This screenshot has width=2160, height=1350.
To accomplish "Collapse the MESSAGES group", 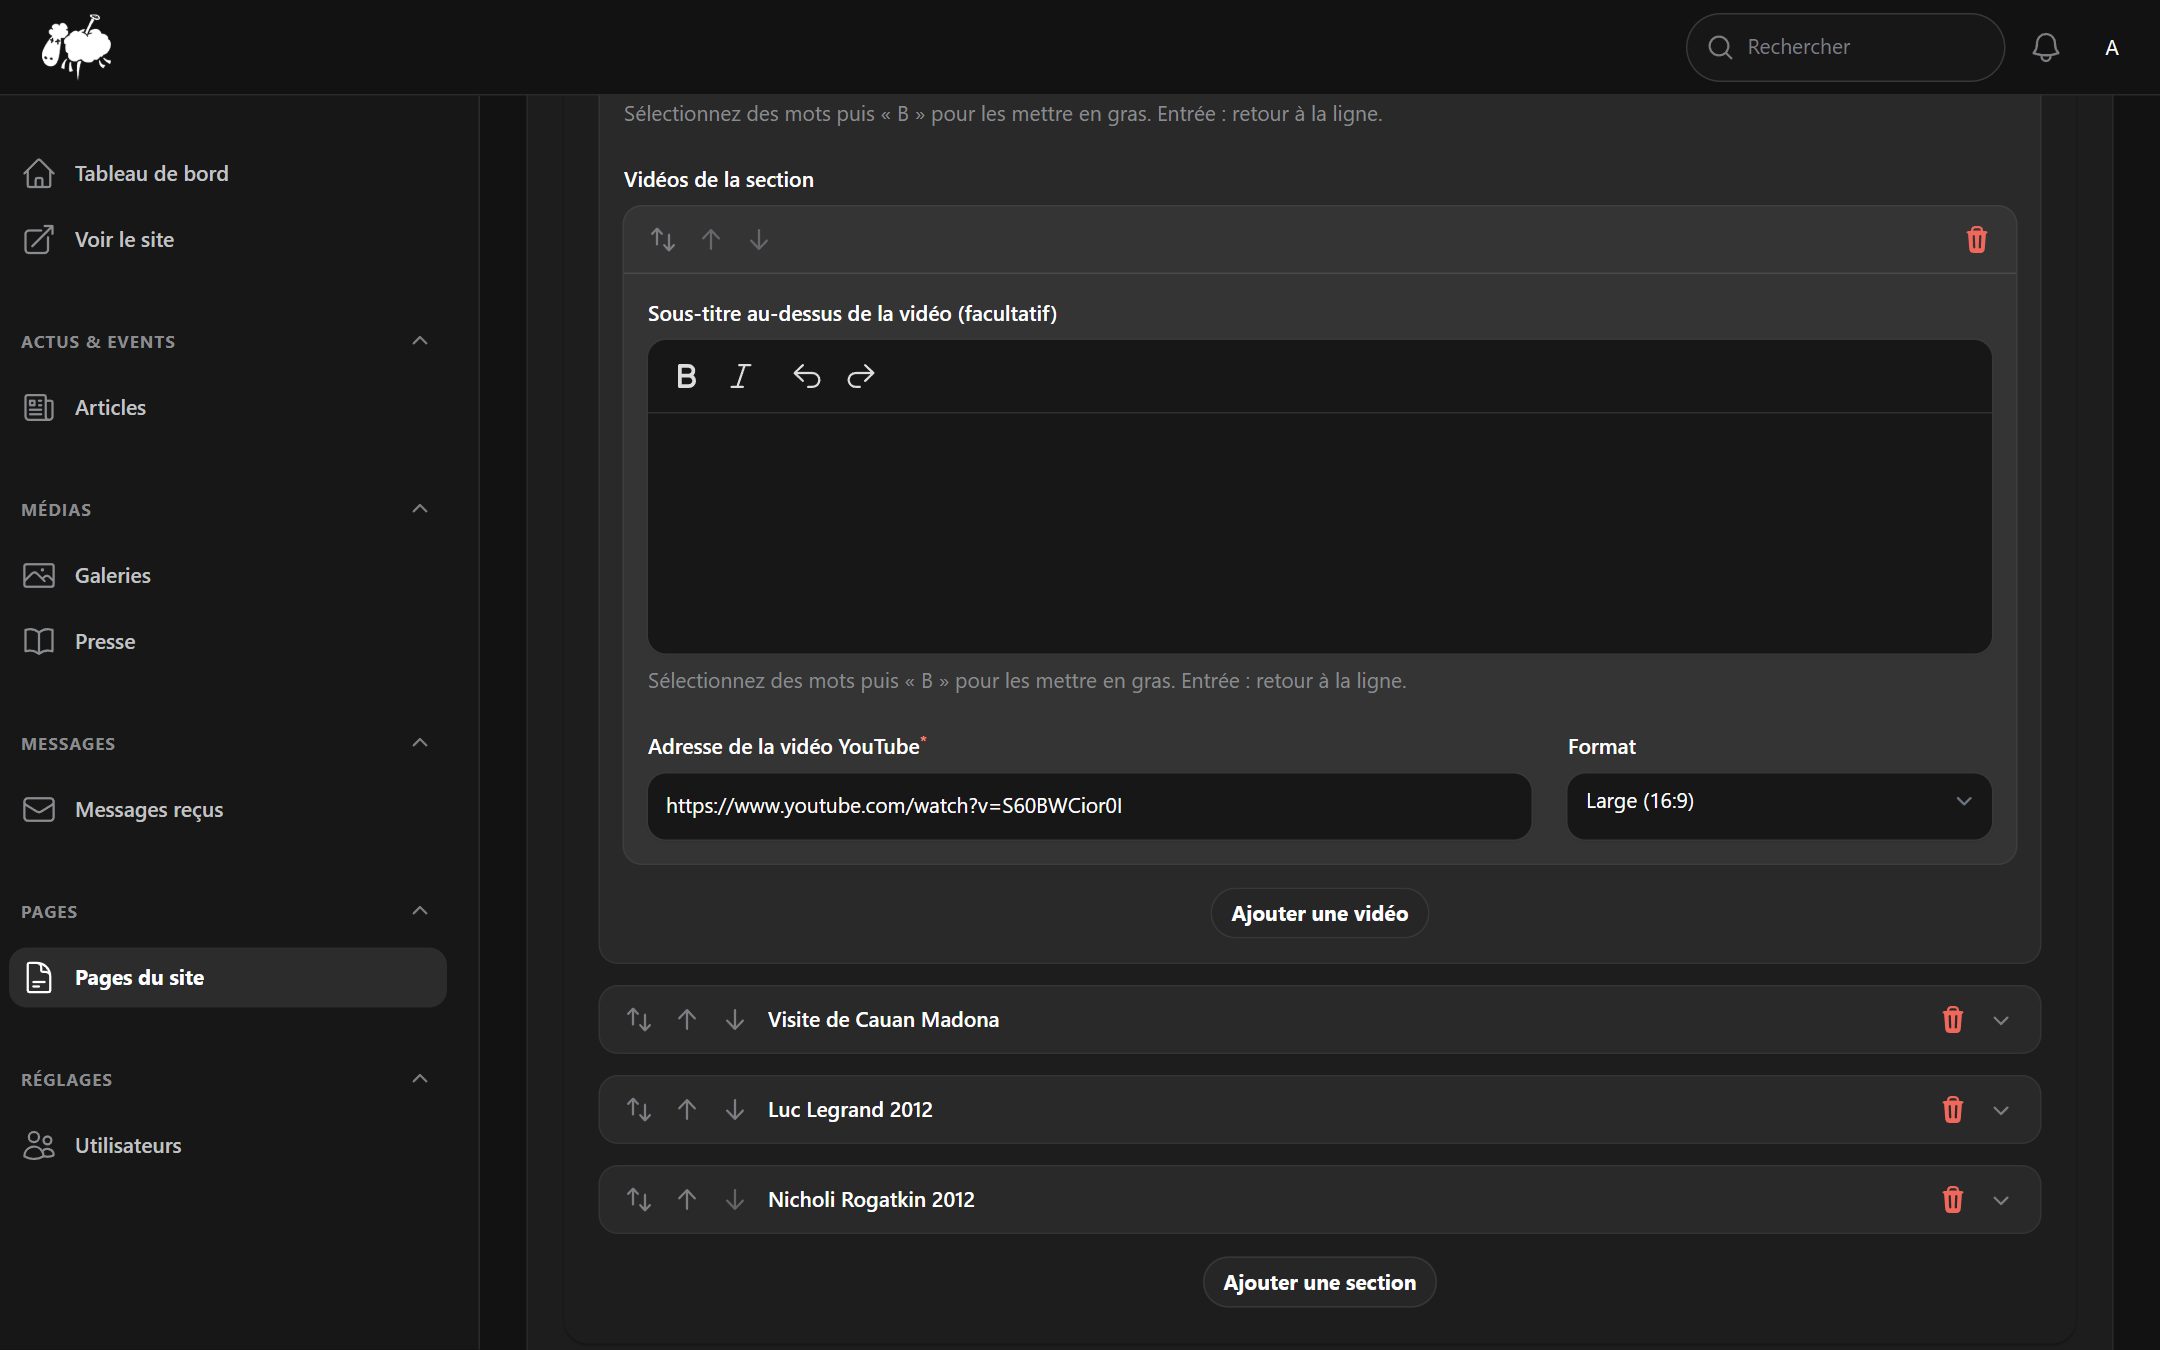I will 420,743.
